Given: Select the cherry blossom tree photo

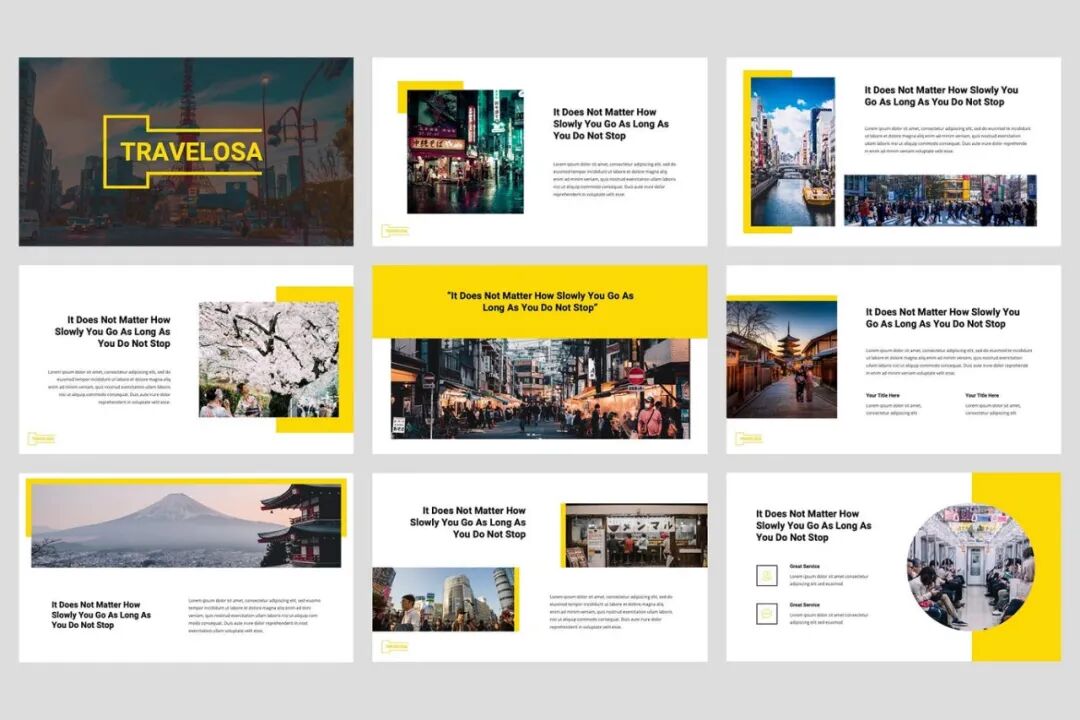Looking at the screenshot, I should [x=269, y=360].
